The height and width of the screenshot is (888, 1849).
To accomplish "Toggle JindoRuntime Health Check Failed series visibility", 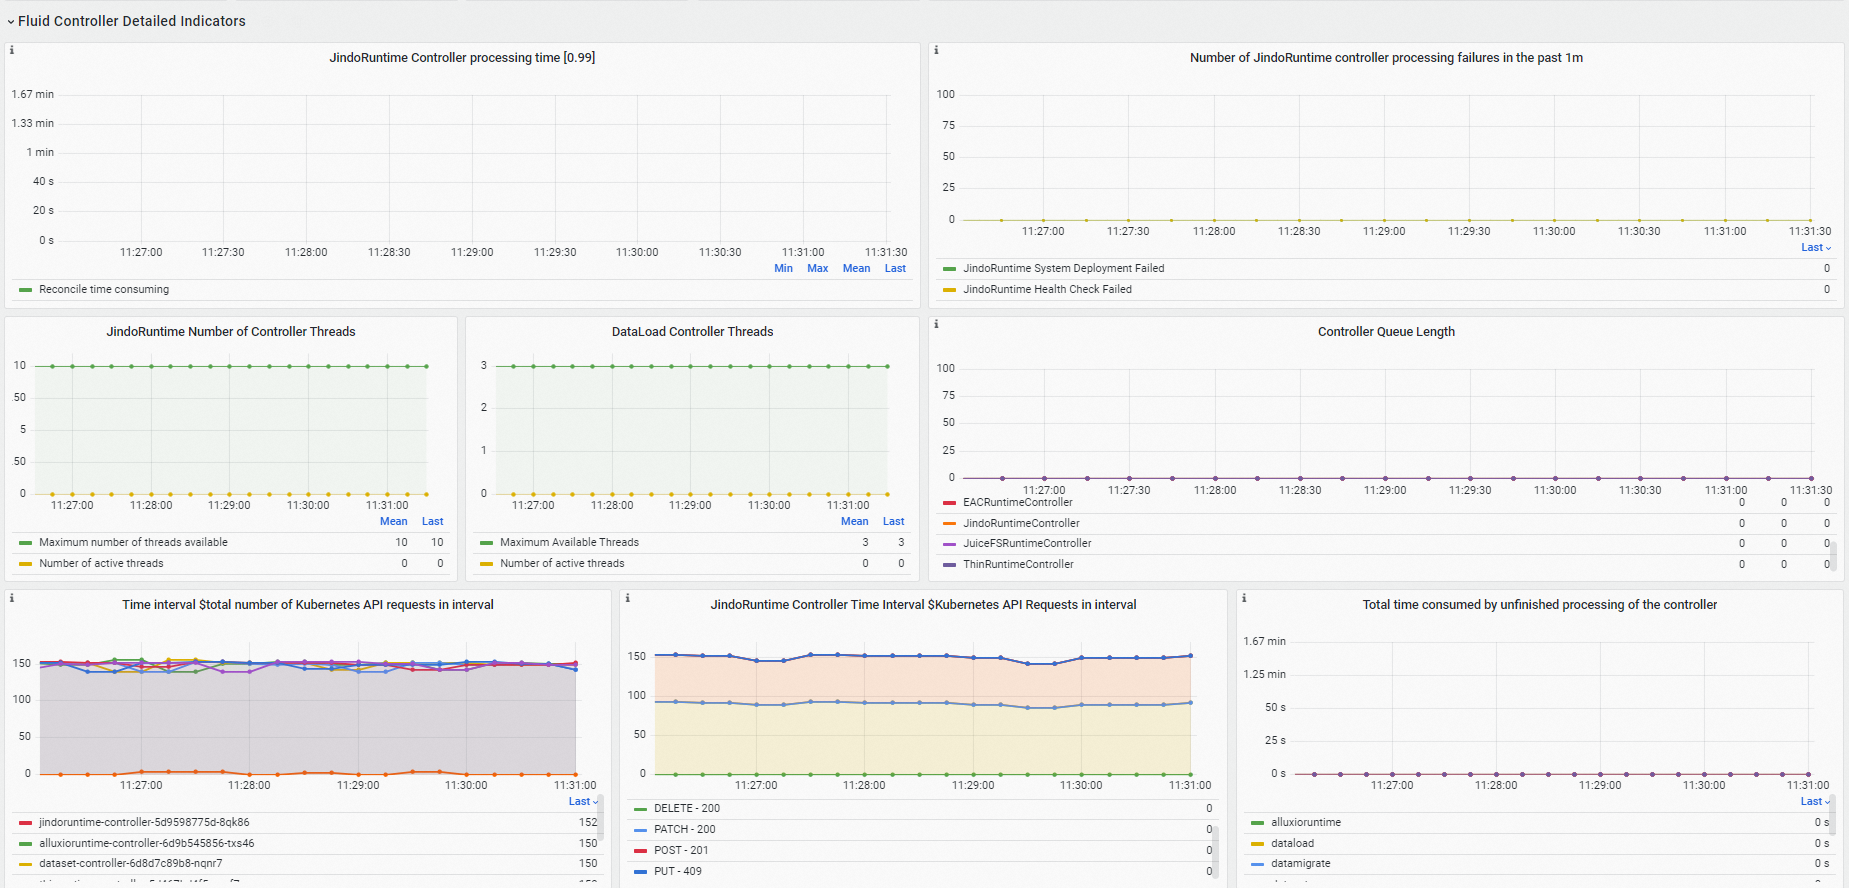I will point(1047,289).
